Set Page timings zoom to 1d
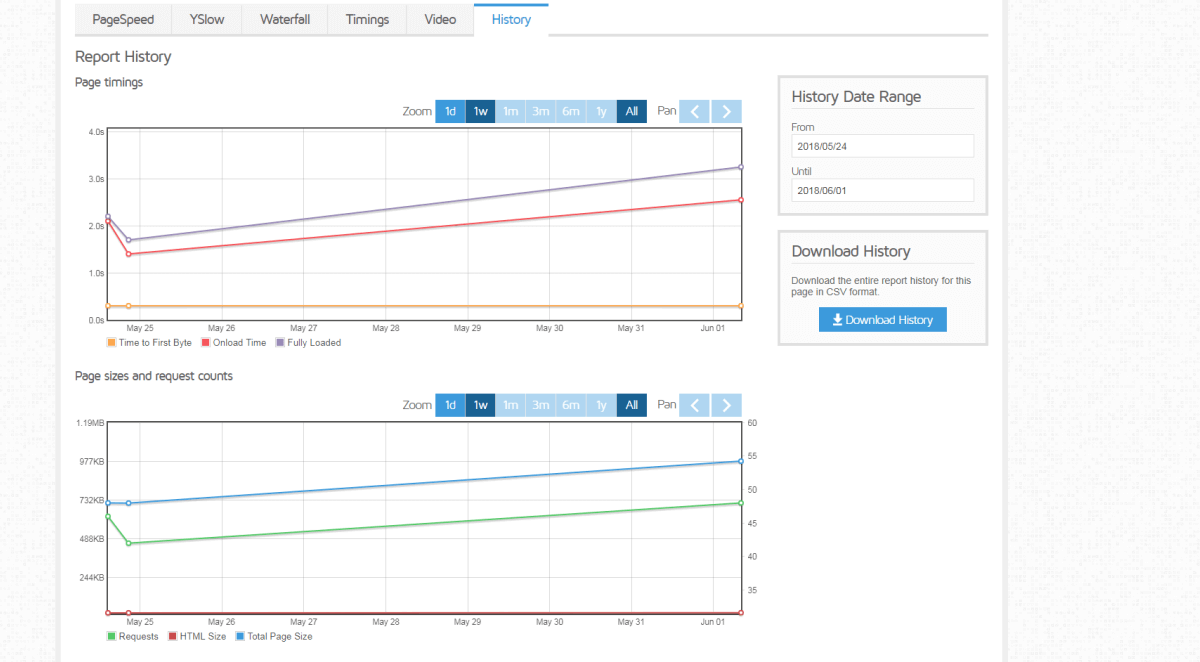Image resolution: width=1200 pixels, height=662 pixels. pyautogui.click(x=450, y=111)
